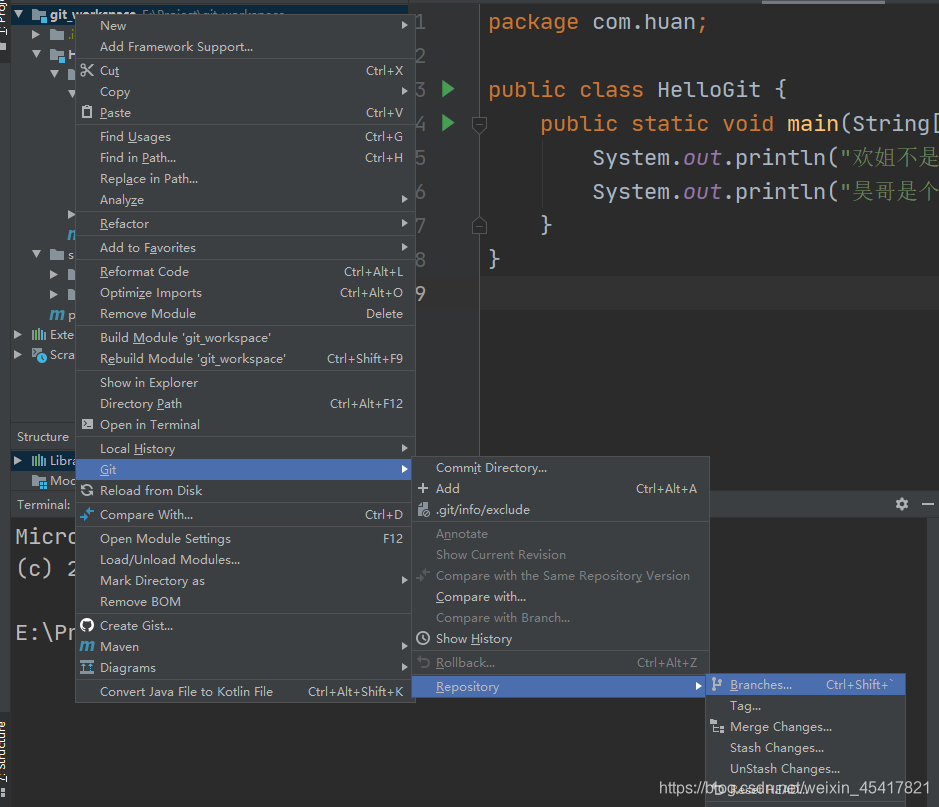Click the Show History clock icon
This screenshot has width=939, height=807.
[423, 638]
